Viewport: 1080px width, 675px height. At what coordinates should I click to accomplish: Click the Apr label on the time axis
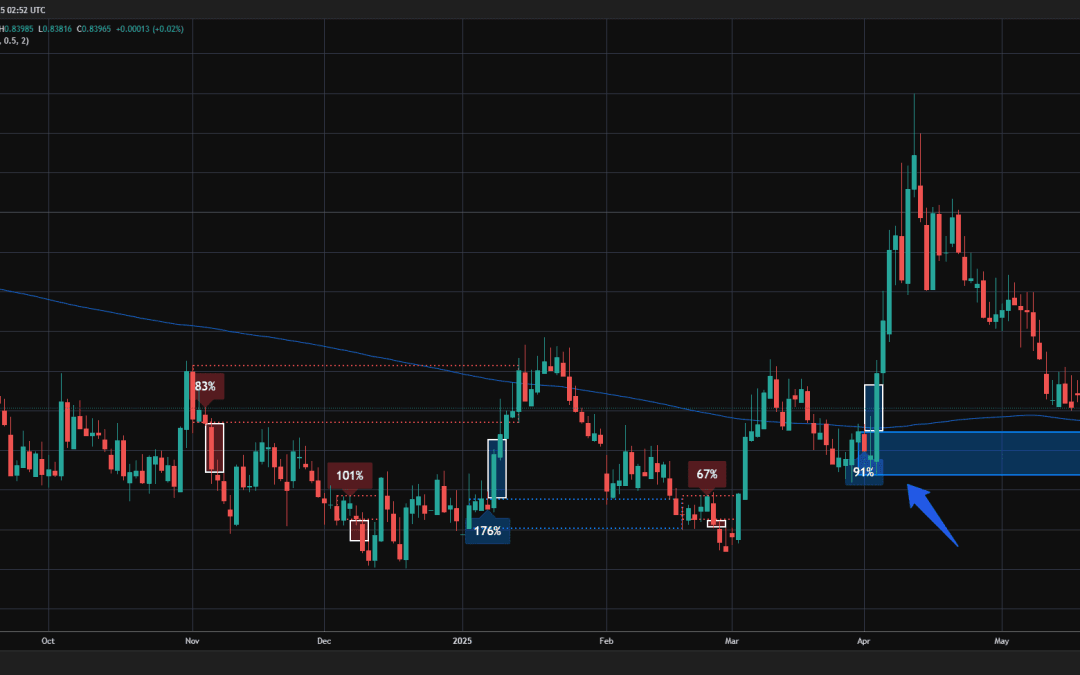(x=862, y=641)
